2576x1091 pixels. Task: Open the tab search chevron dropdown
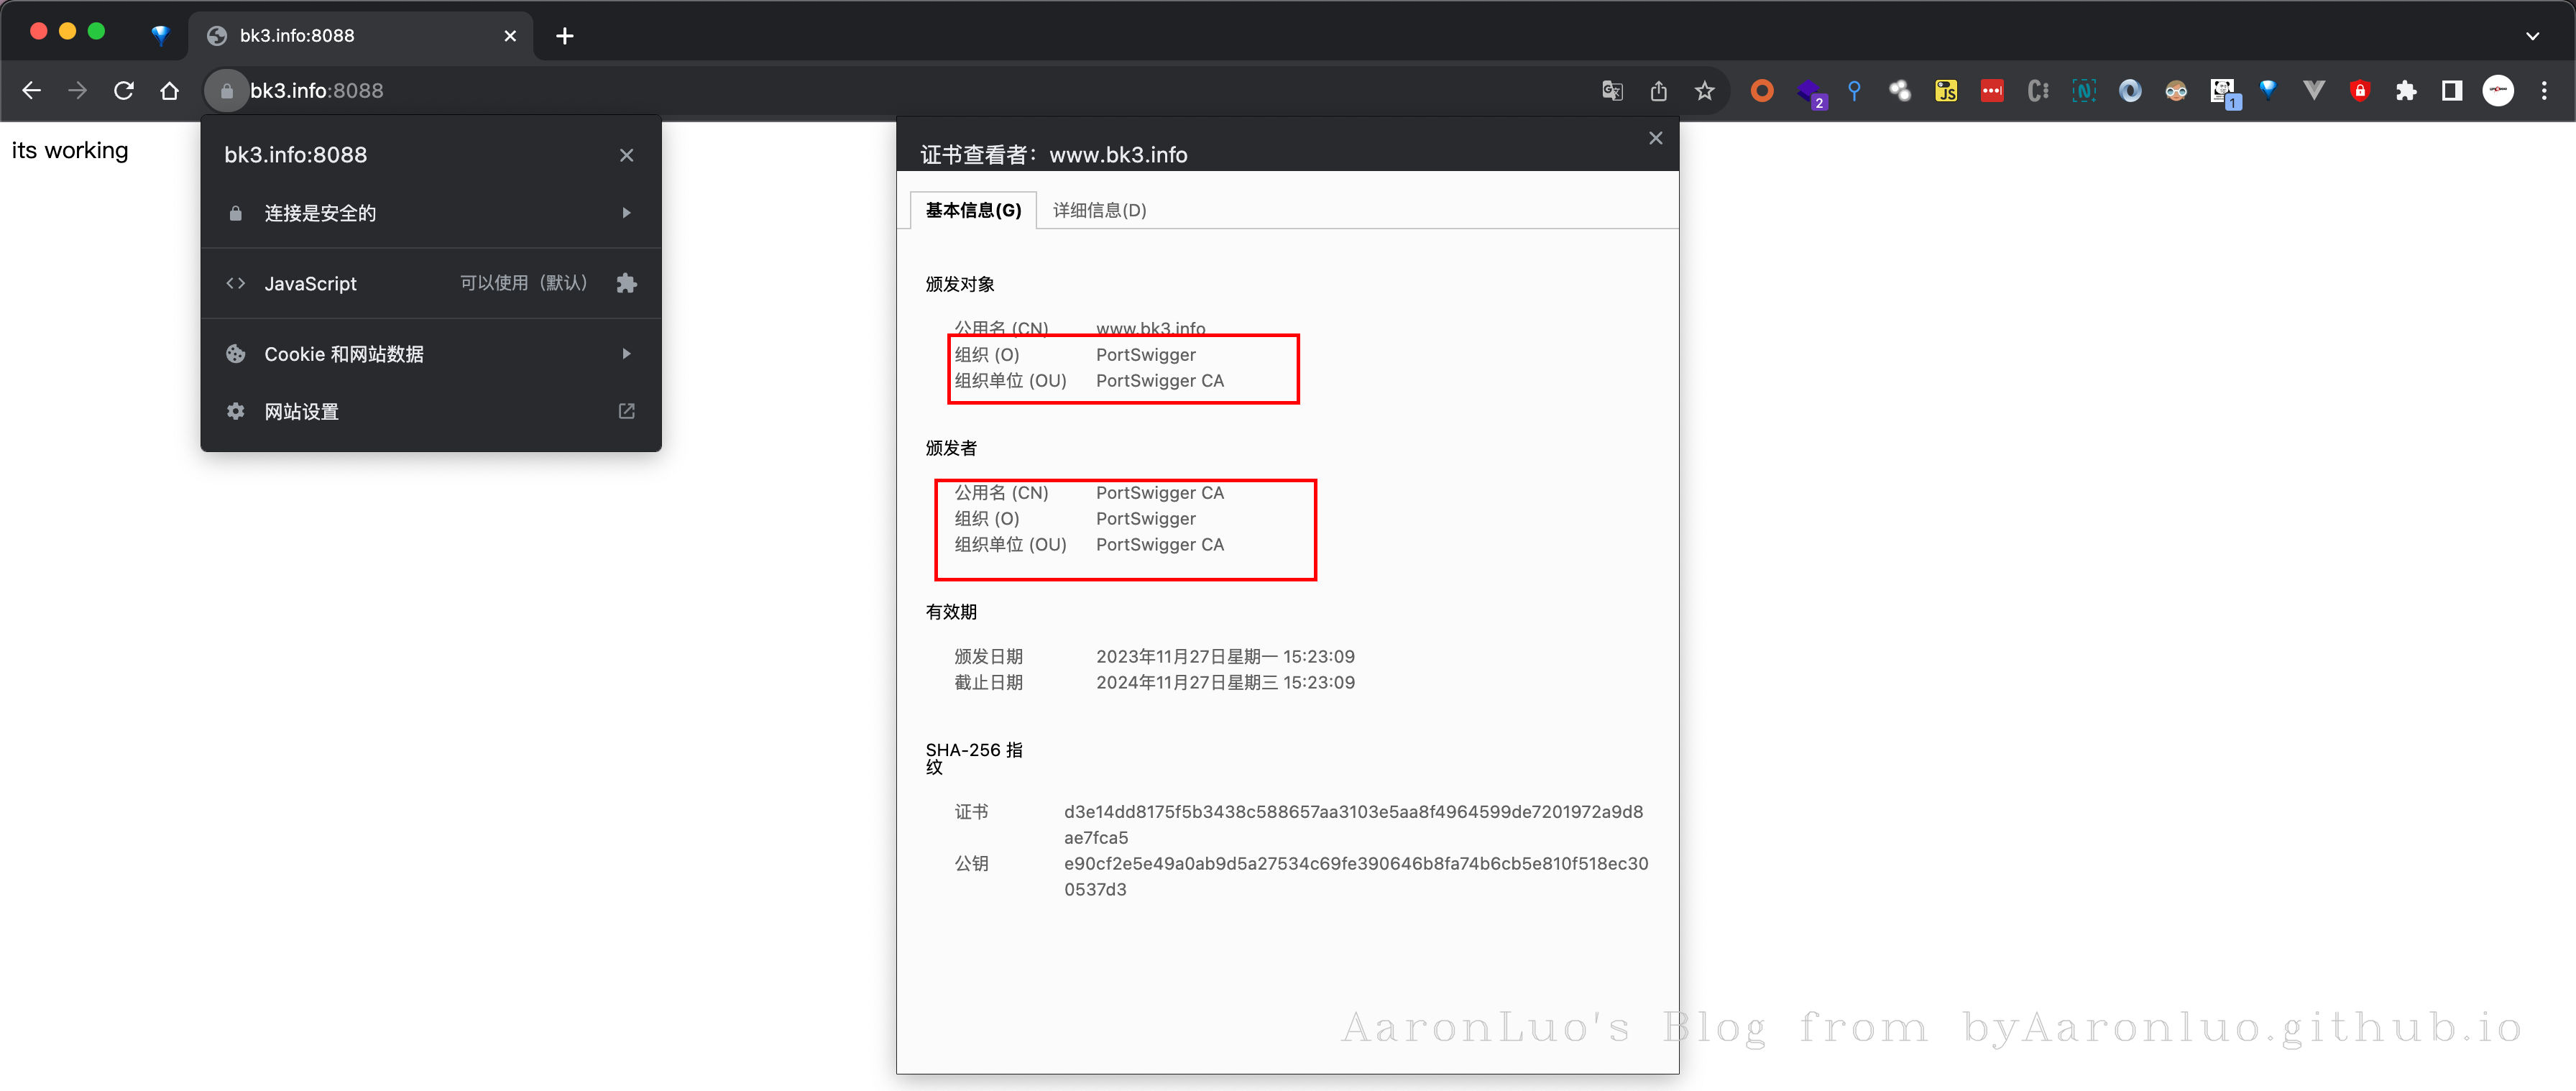tap(2532, 36)
